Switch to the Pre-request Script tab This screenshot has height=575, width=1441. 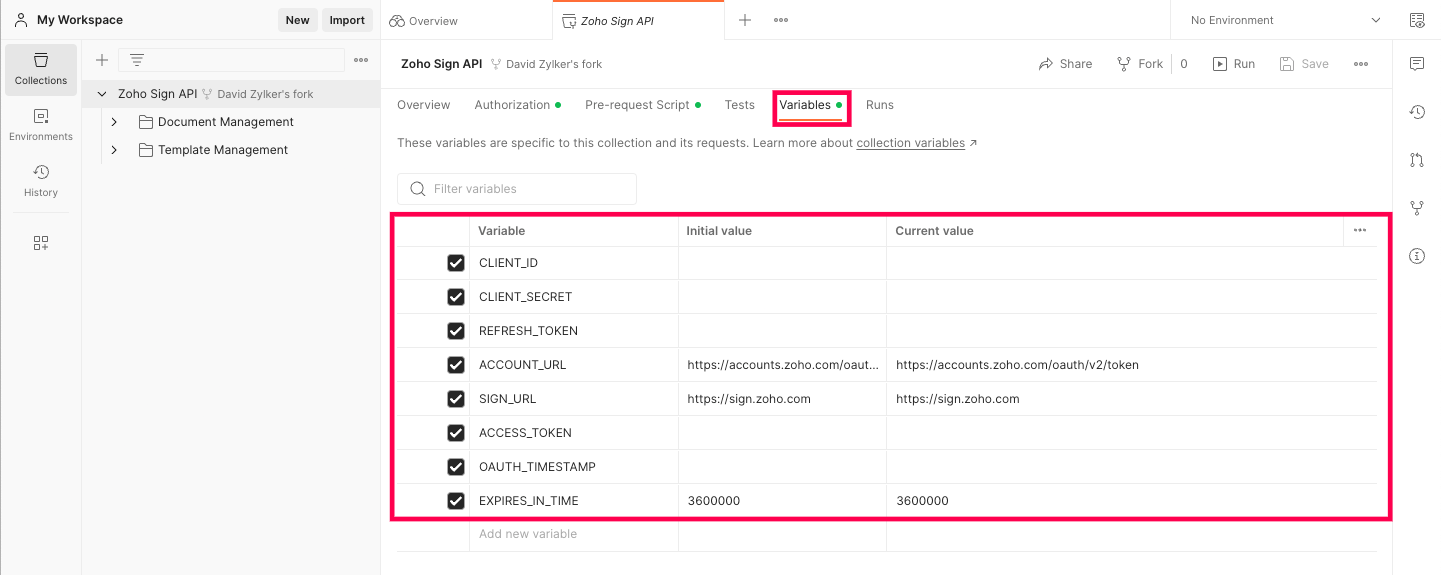[637, 105]
